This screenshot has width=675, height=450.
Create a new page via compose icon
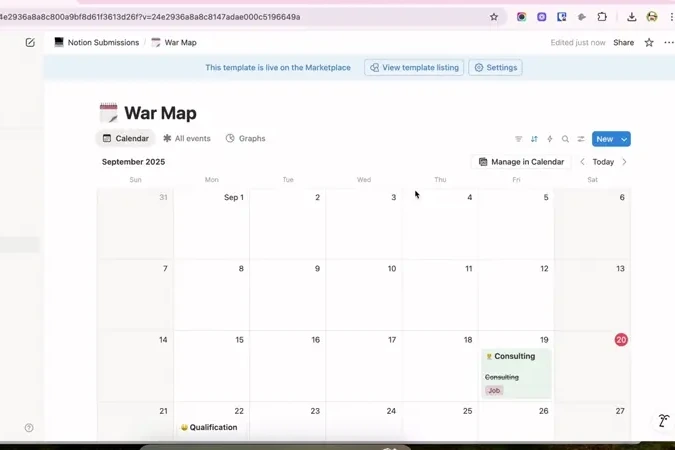(x=30, y=42)
